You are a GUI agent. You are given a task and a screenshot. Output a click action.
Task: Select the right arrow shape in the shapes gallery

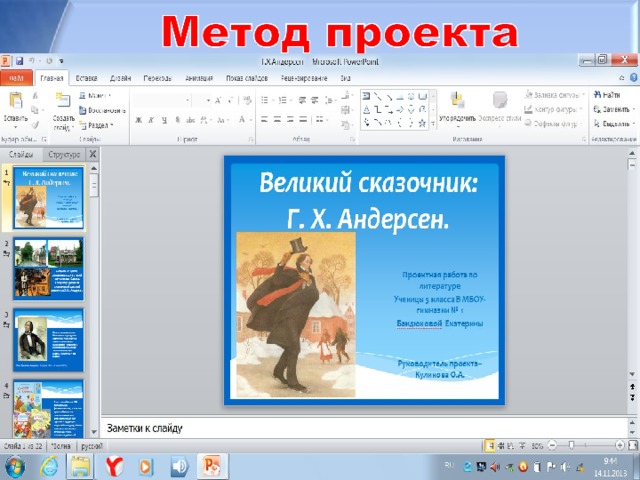(400, 109)
